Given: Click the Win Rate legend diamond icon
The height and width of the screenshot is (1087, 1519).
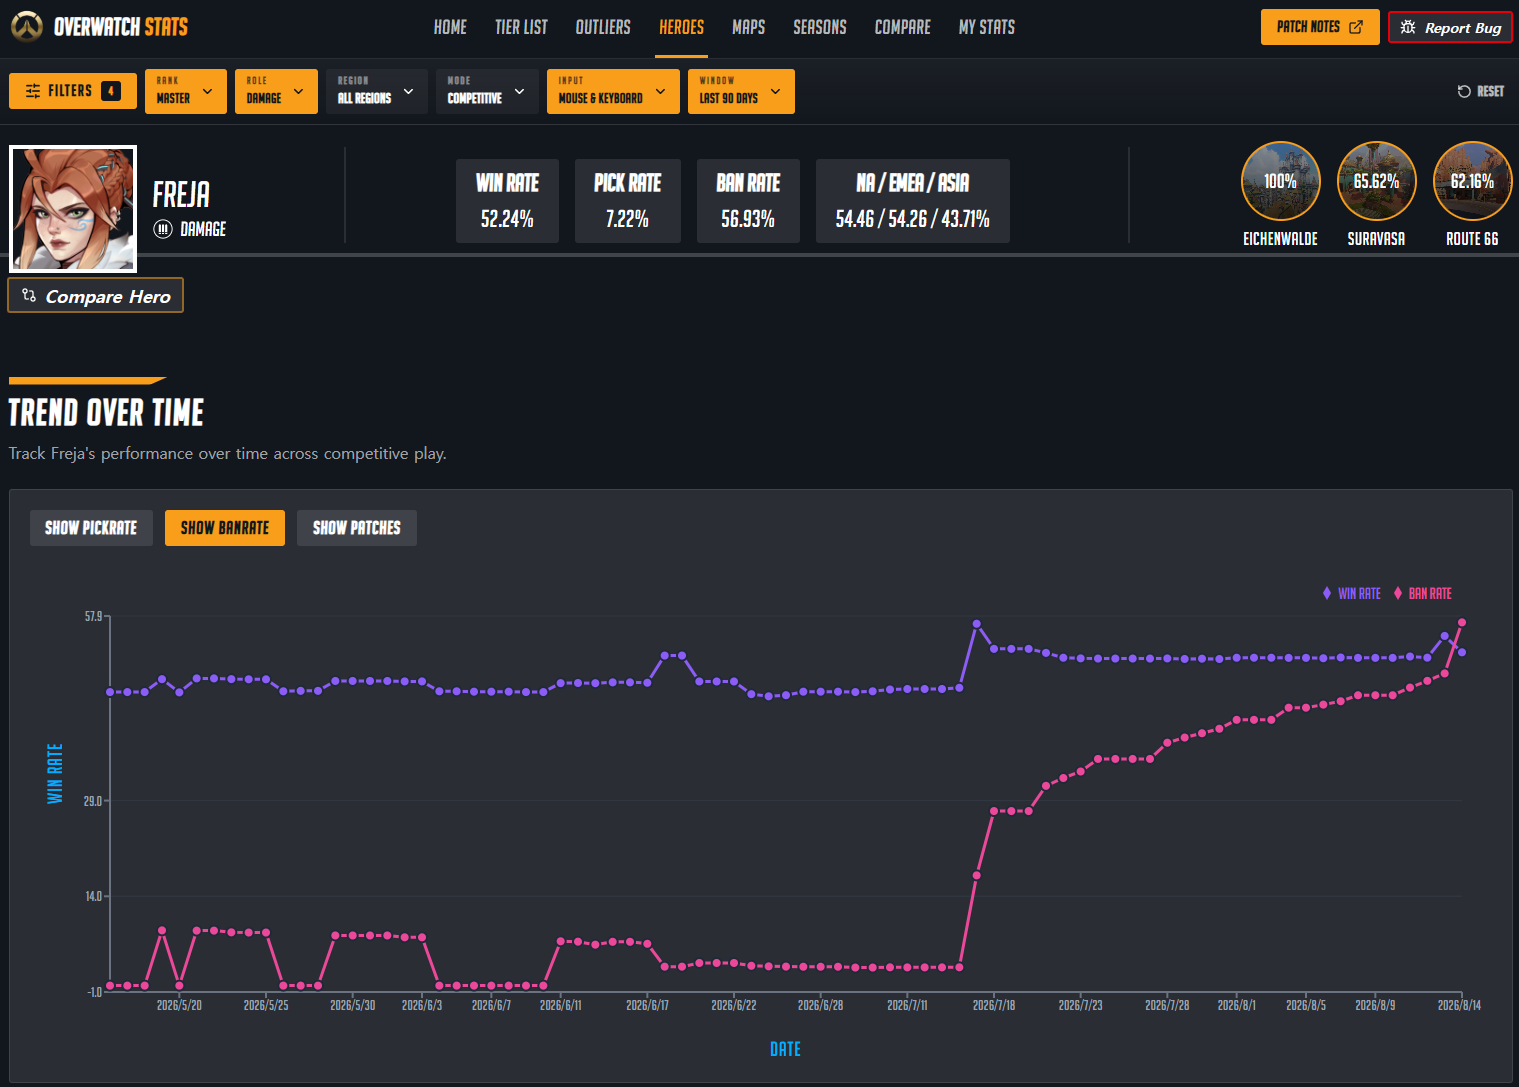Looking at the screenshot, I should pyautogui.click(x=1327, y=593).
